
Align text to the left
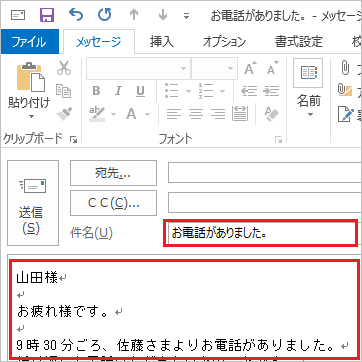coord(173,114)
